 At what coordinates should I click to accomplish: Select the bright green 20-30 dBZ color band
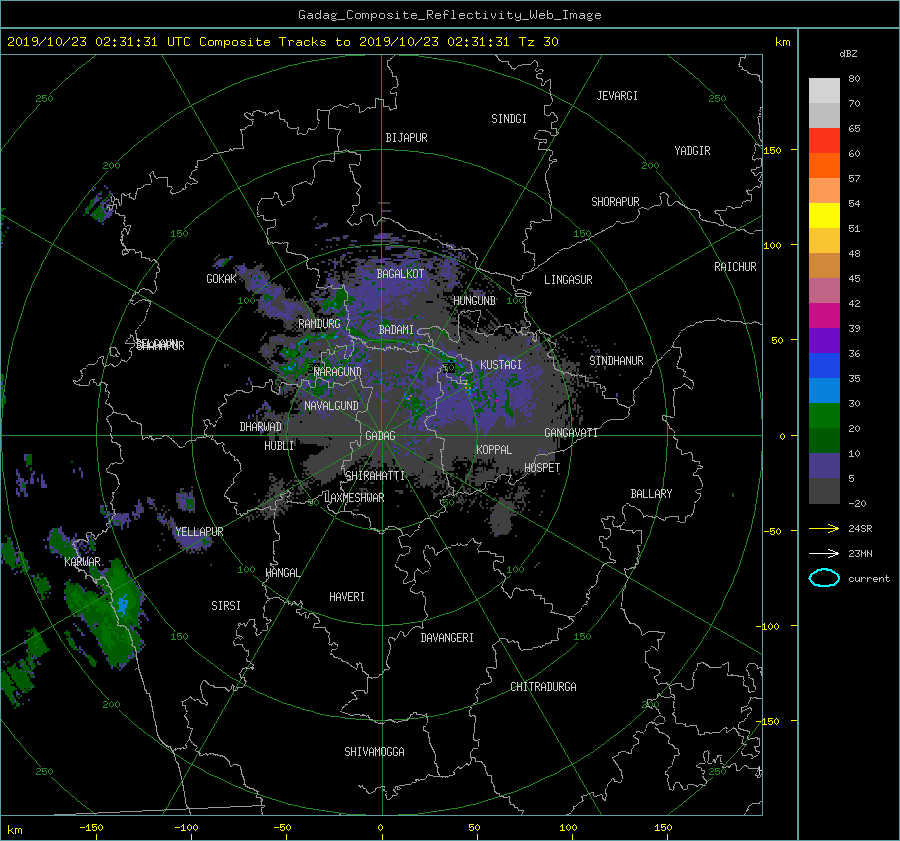coord(824,415)
